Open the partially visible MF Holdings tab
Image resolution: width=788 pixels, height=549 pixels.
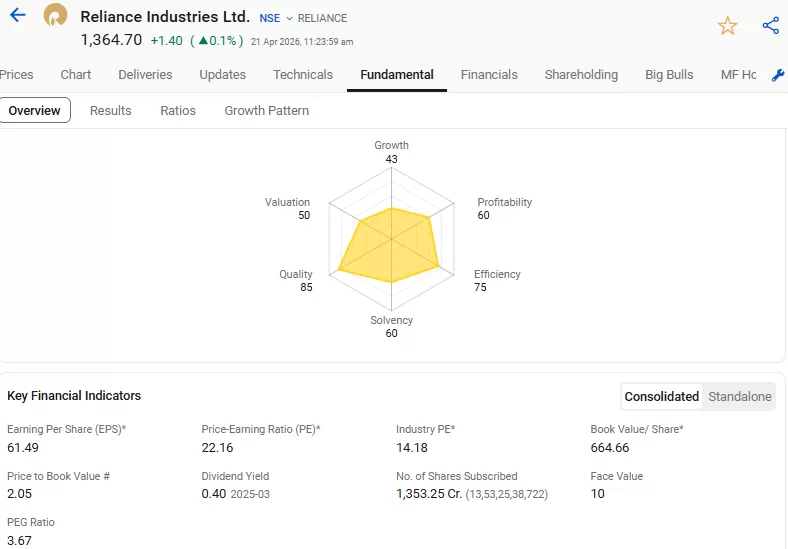pos(738,75)
